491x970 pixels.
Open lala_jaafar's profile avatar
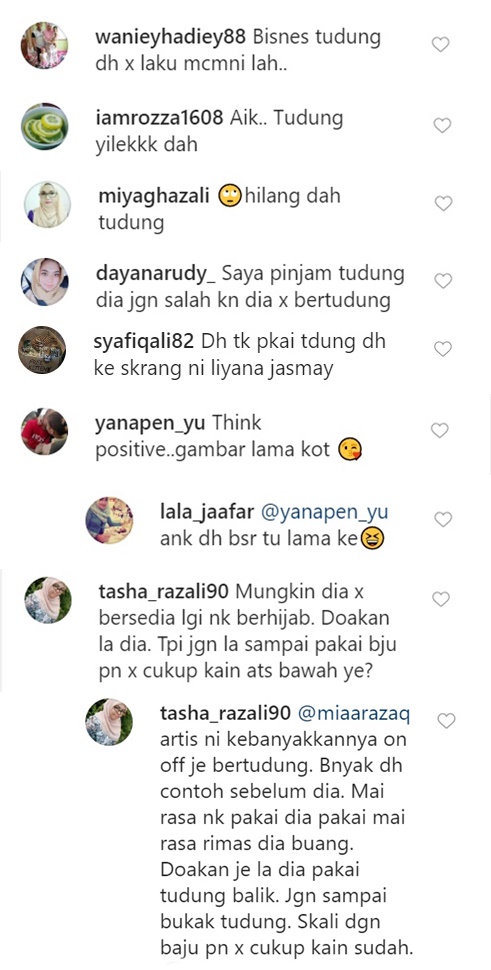[109, 520]
